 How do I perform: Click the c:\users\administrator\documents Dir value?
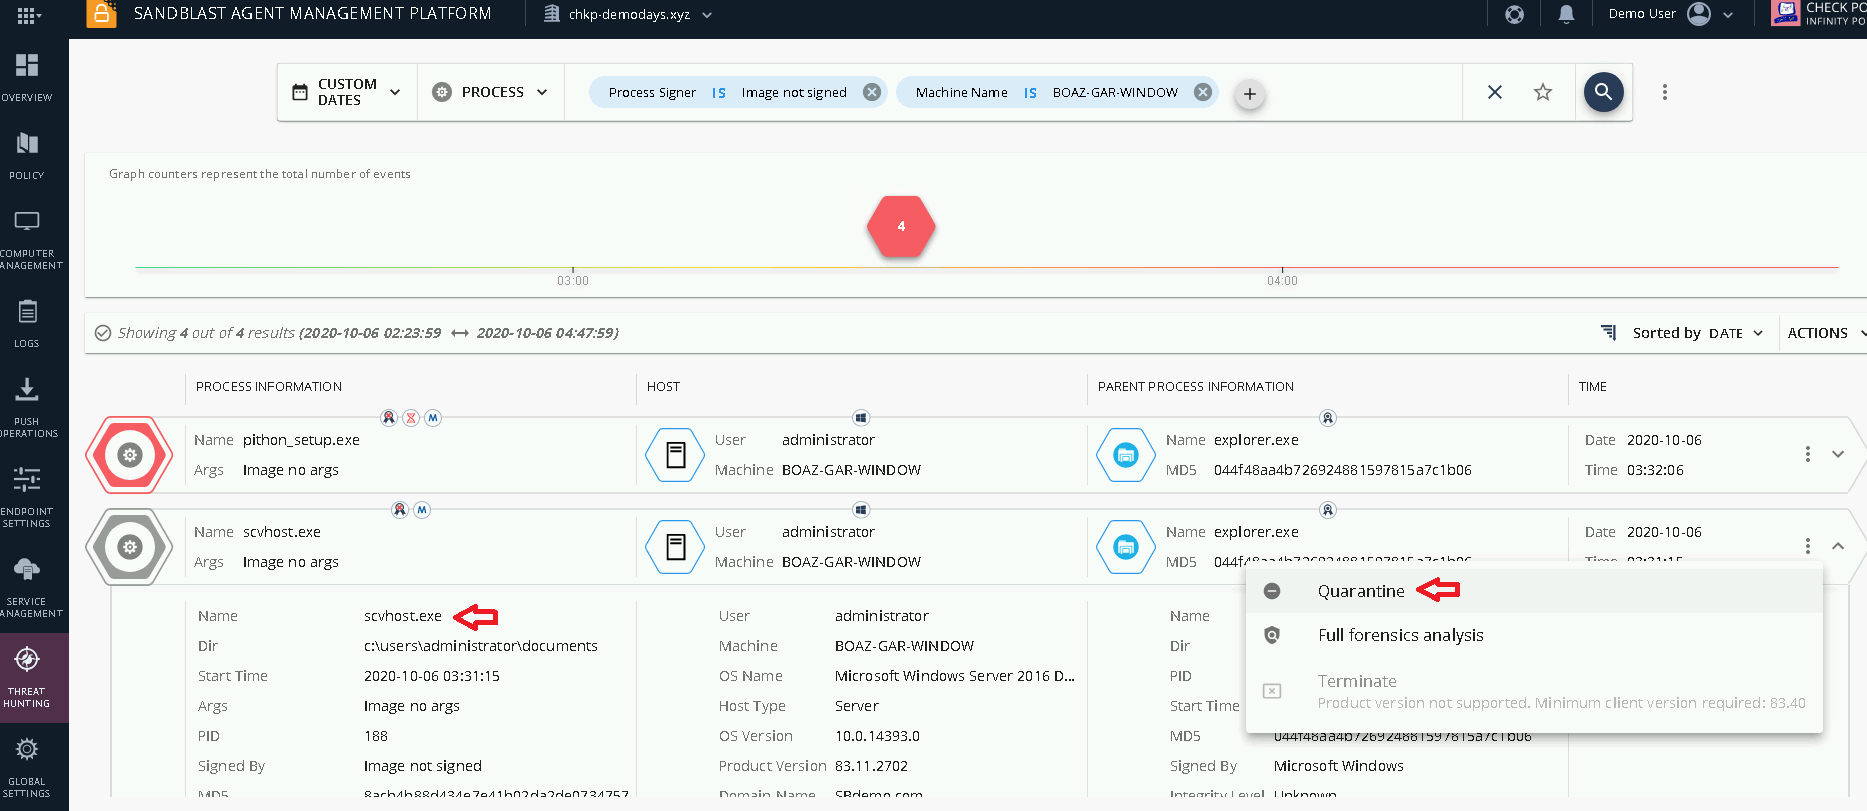tap(481, 646)
